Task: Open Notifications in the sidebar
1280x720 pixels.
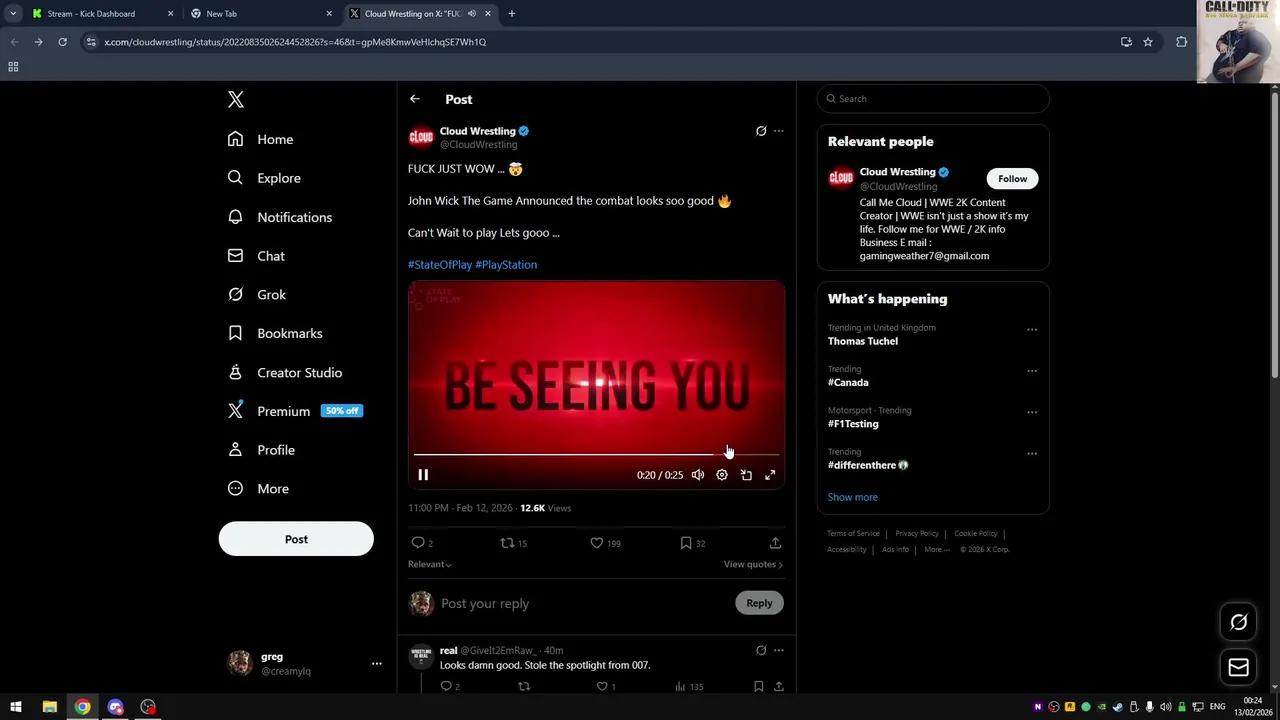Action: tap(294, 217)
